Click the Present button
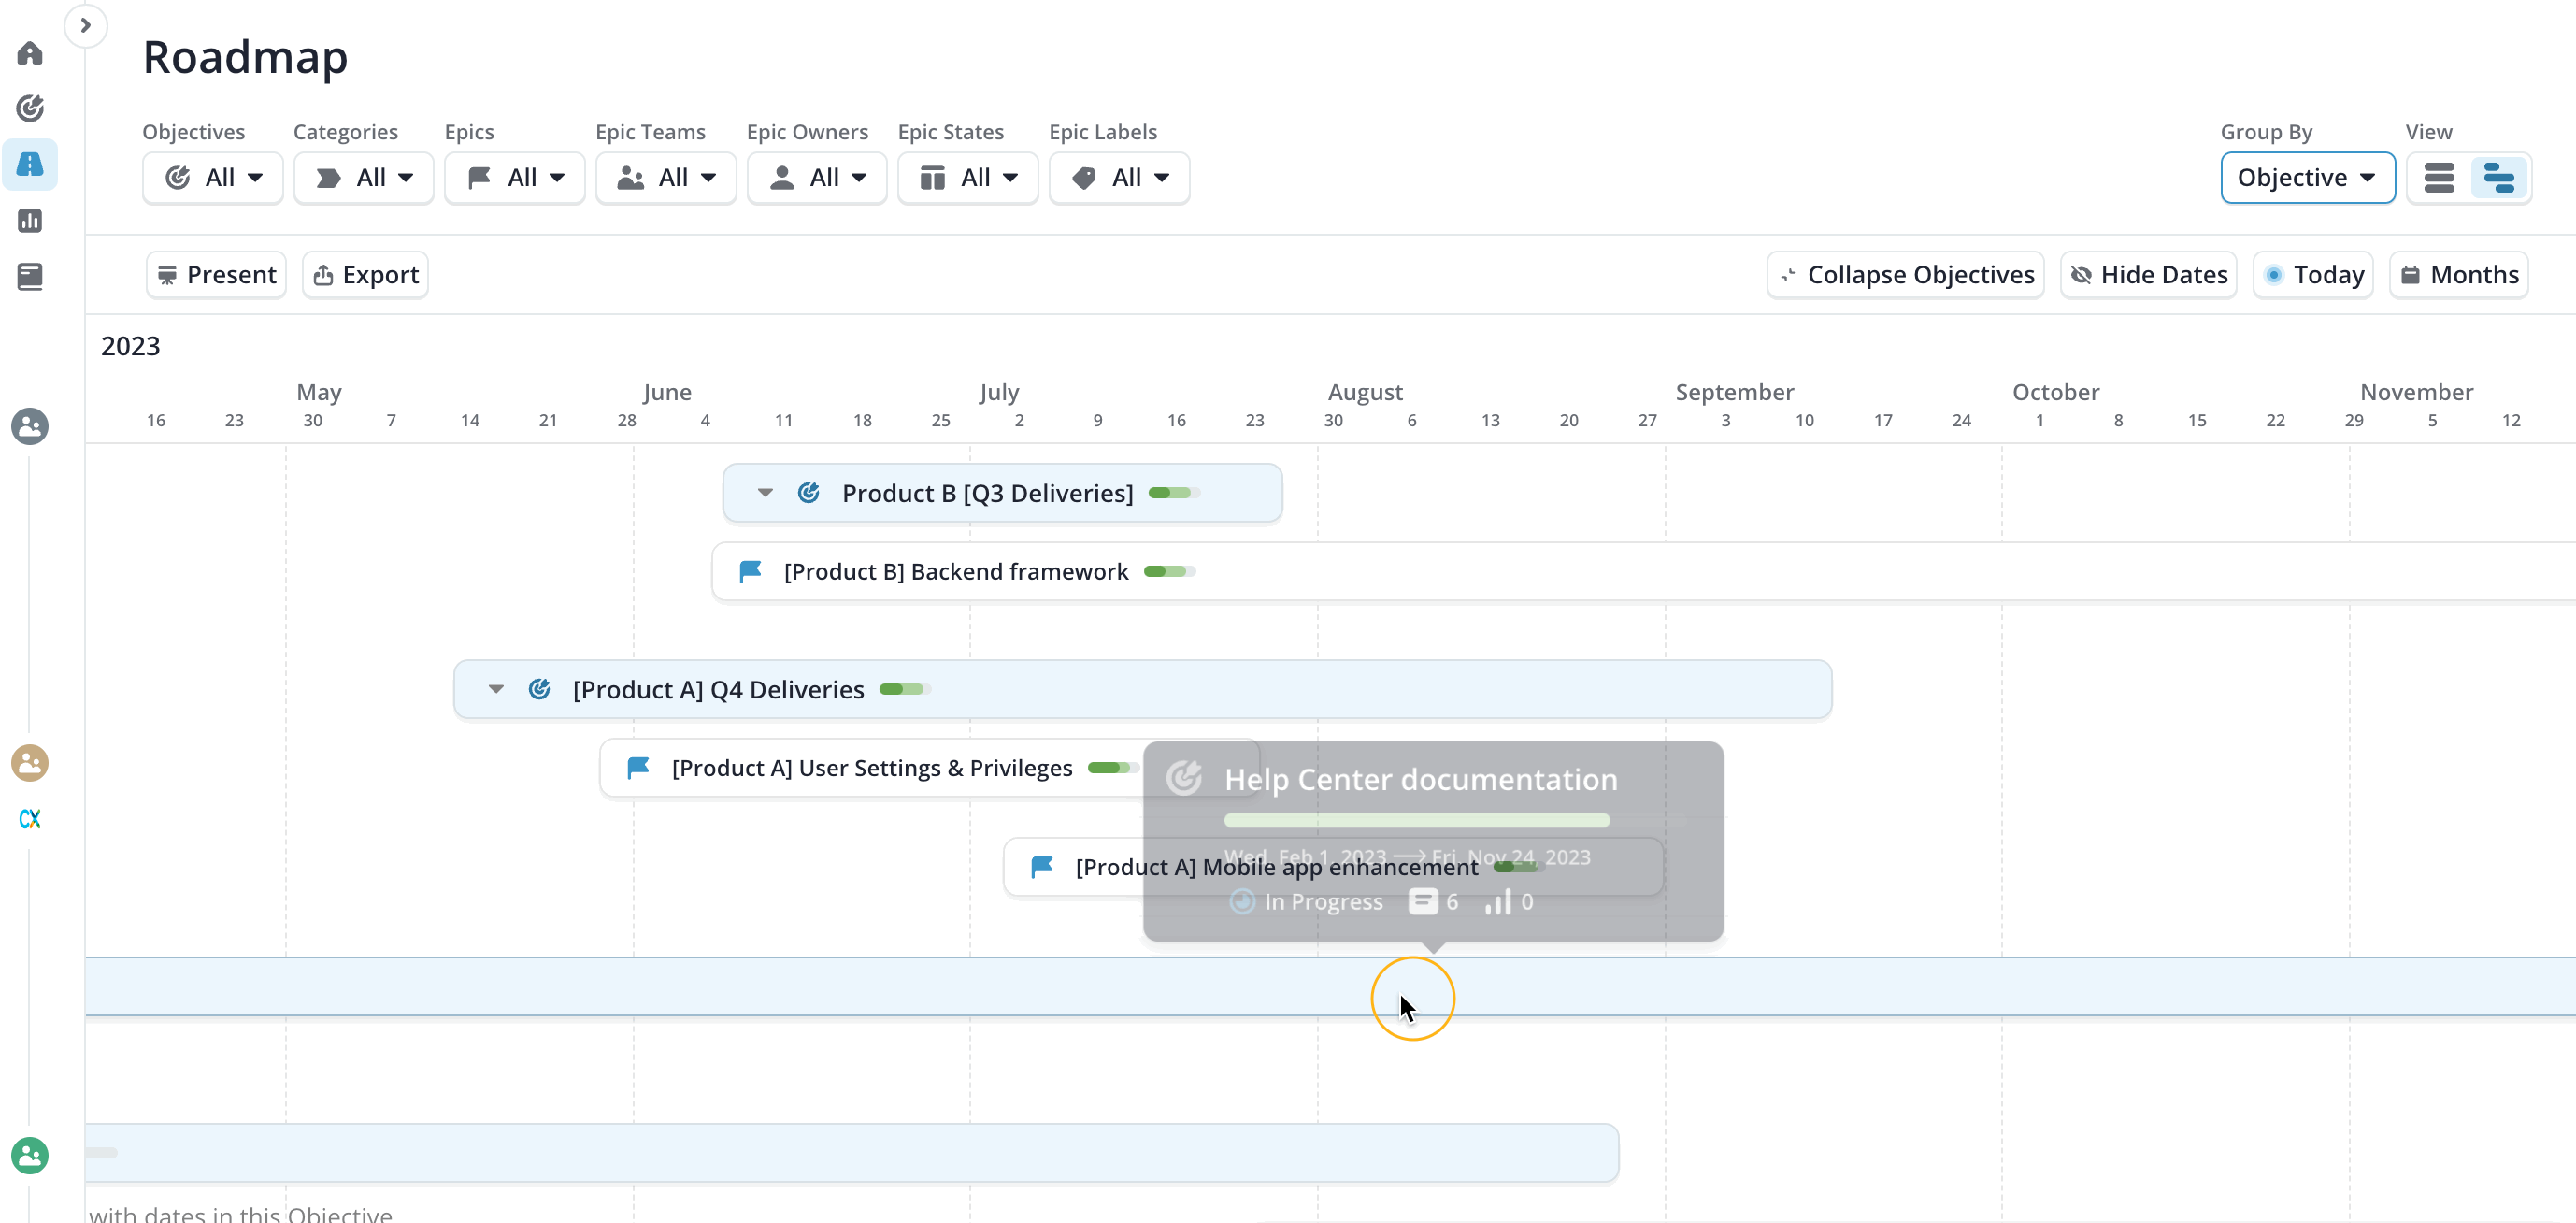Image resolution: width=2576 pixels, height=1223 pixels. coord(216,275)
